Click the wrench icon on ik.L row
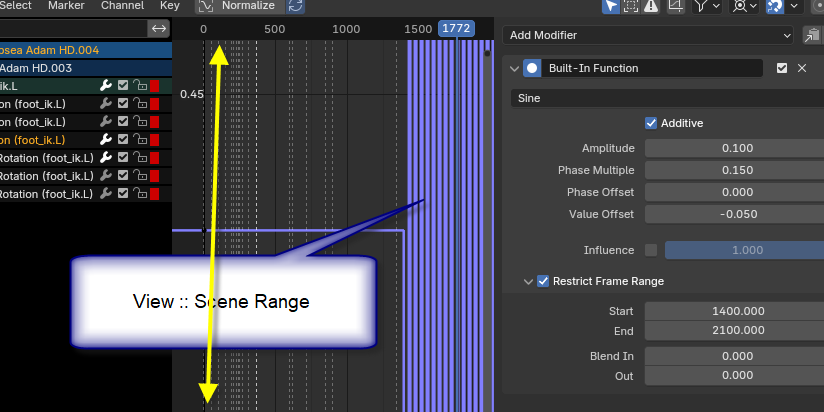The image size is (824, 412). tap(106, 86)
